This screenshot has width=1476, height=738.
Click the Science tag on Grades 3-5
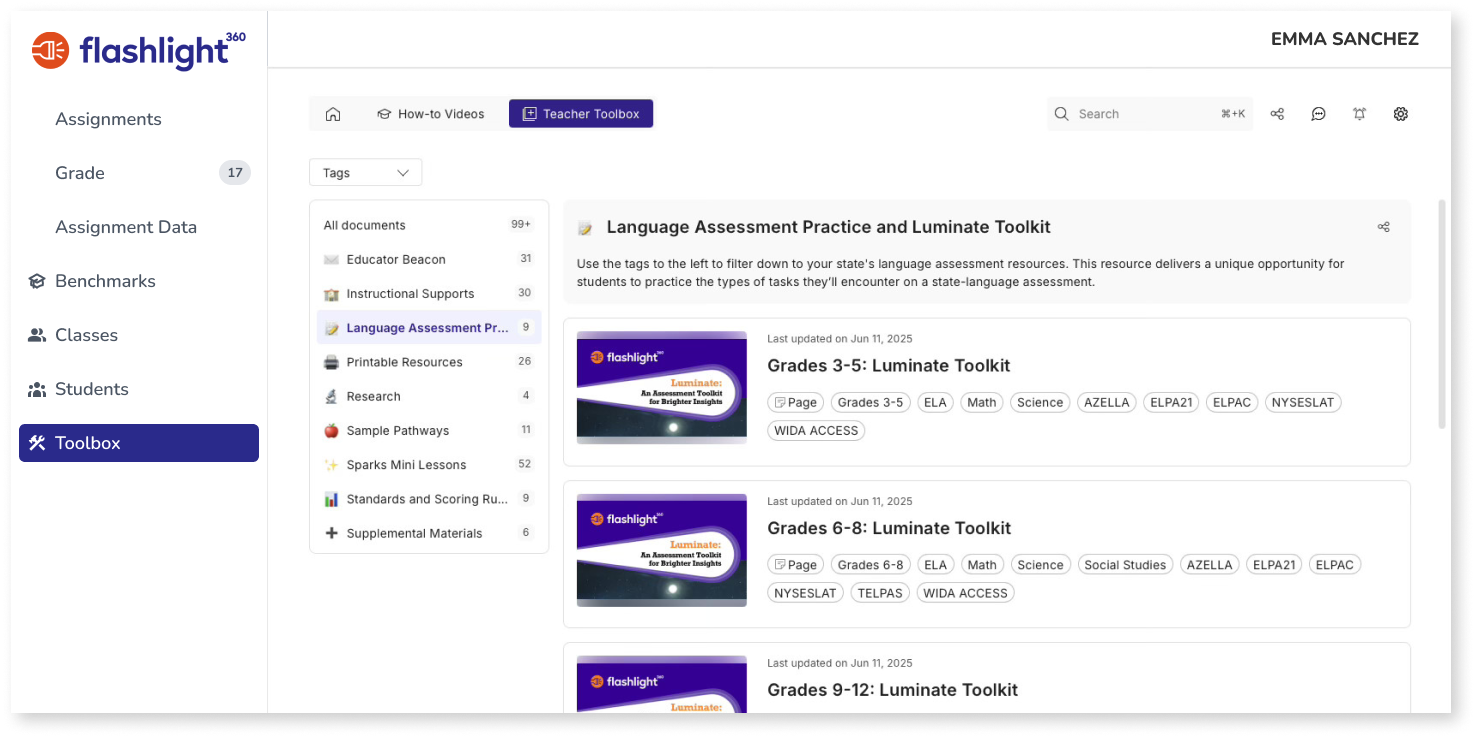pyautogui.click(x=1040, y=403)
